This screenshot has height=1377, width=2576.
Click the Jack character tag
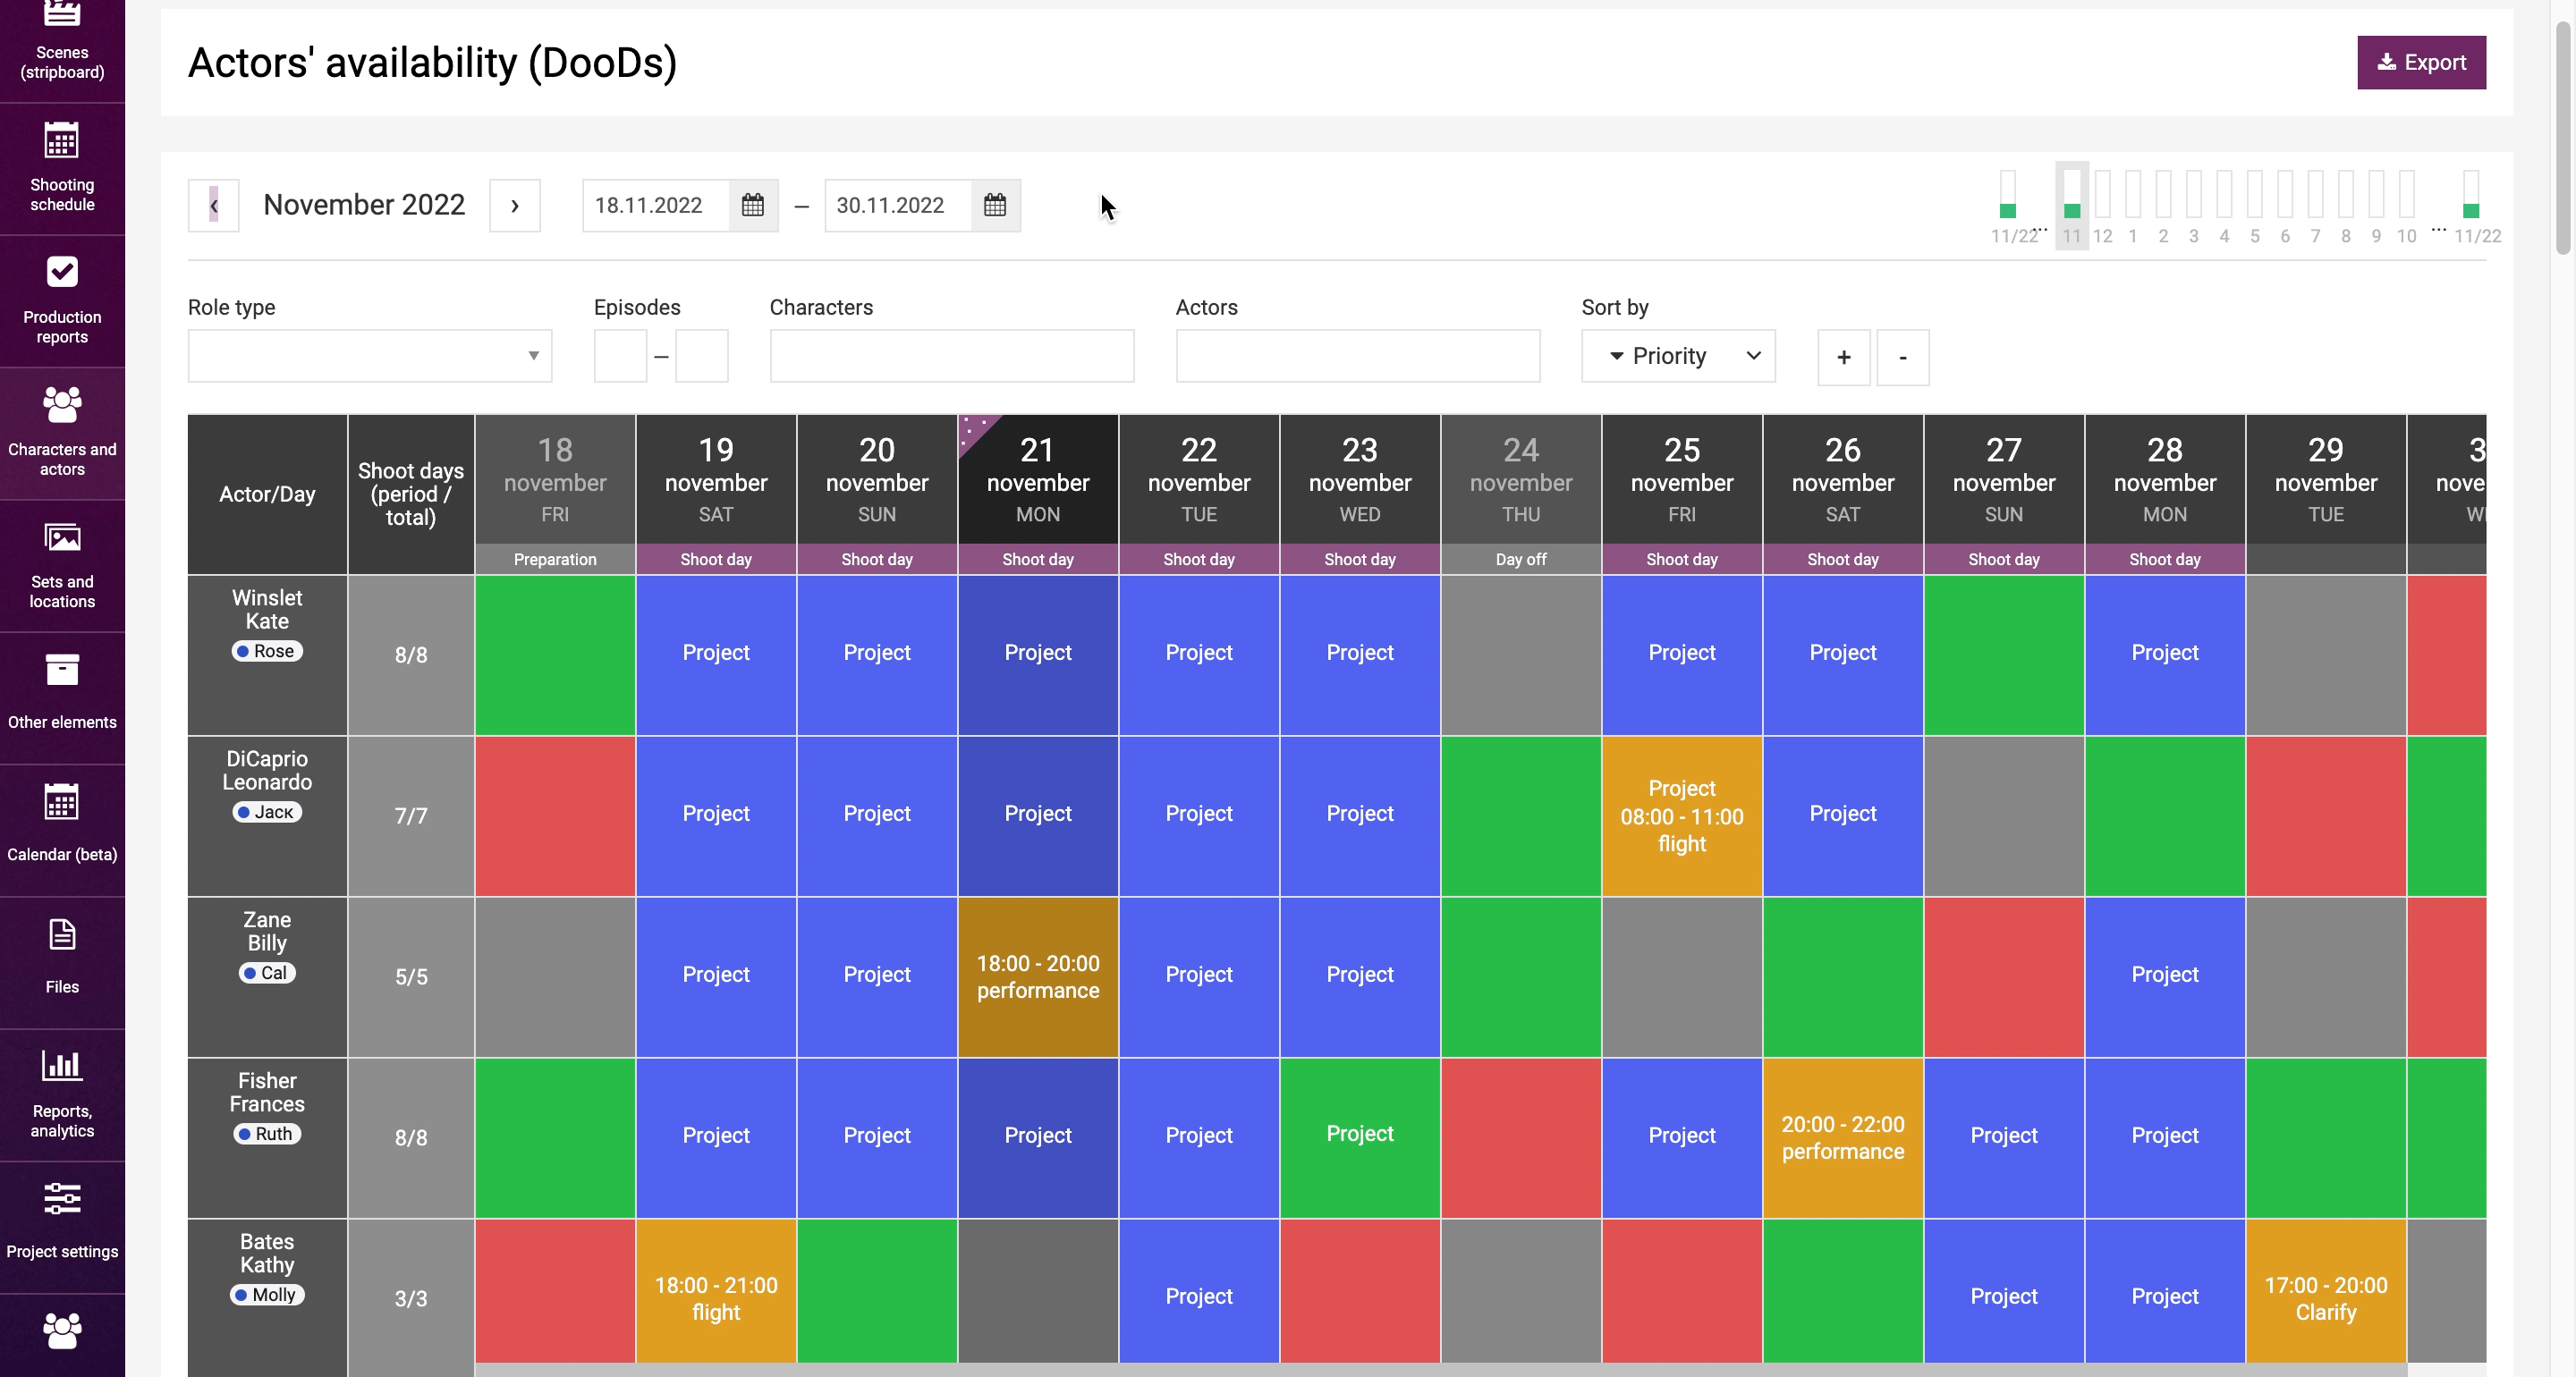267,812
